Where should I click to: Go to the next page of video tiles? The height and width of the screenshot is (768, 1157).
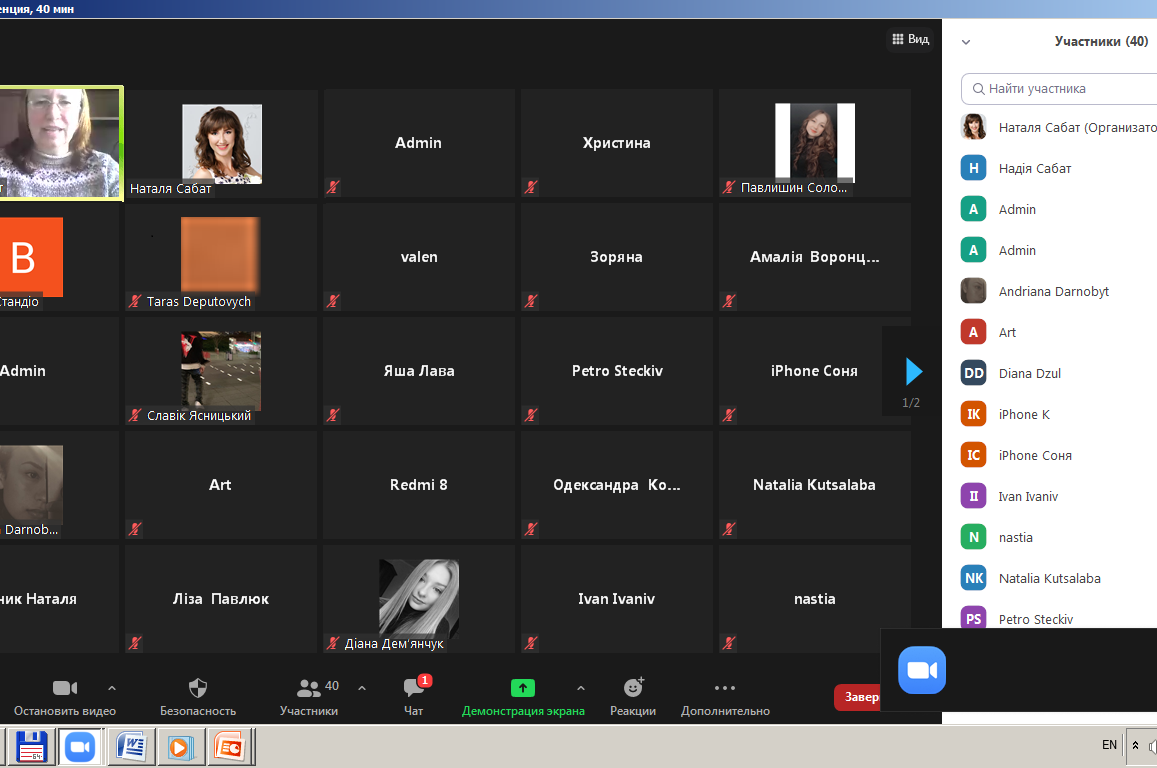coord(913,372)
